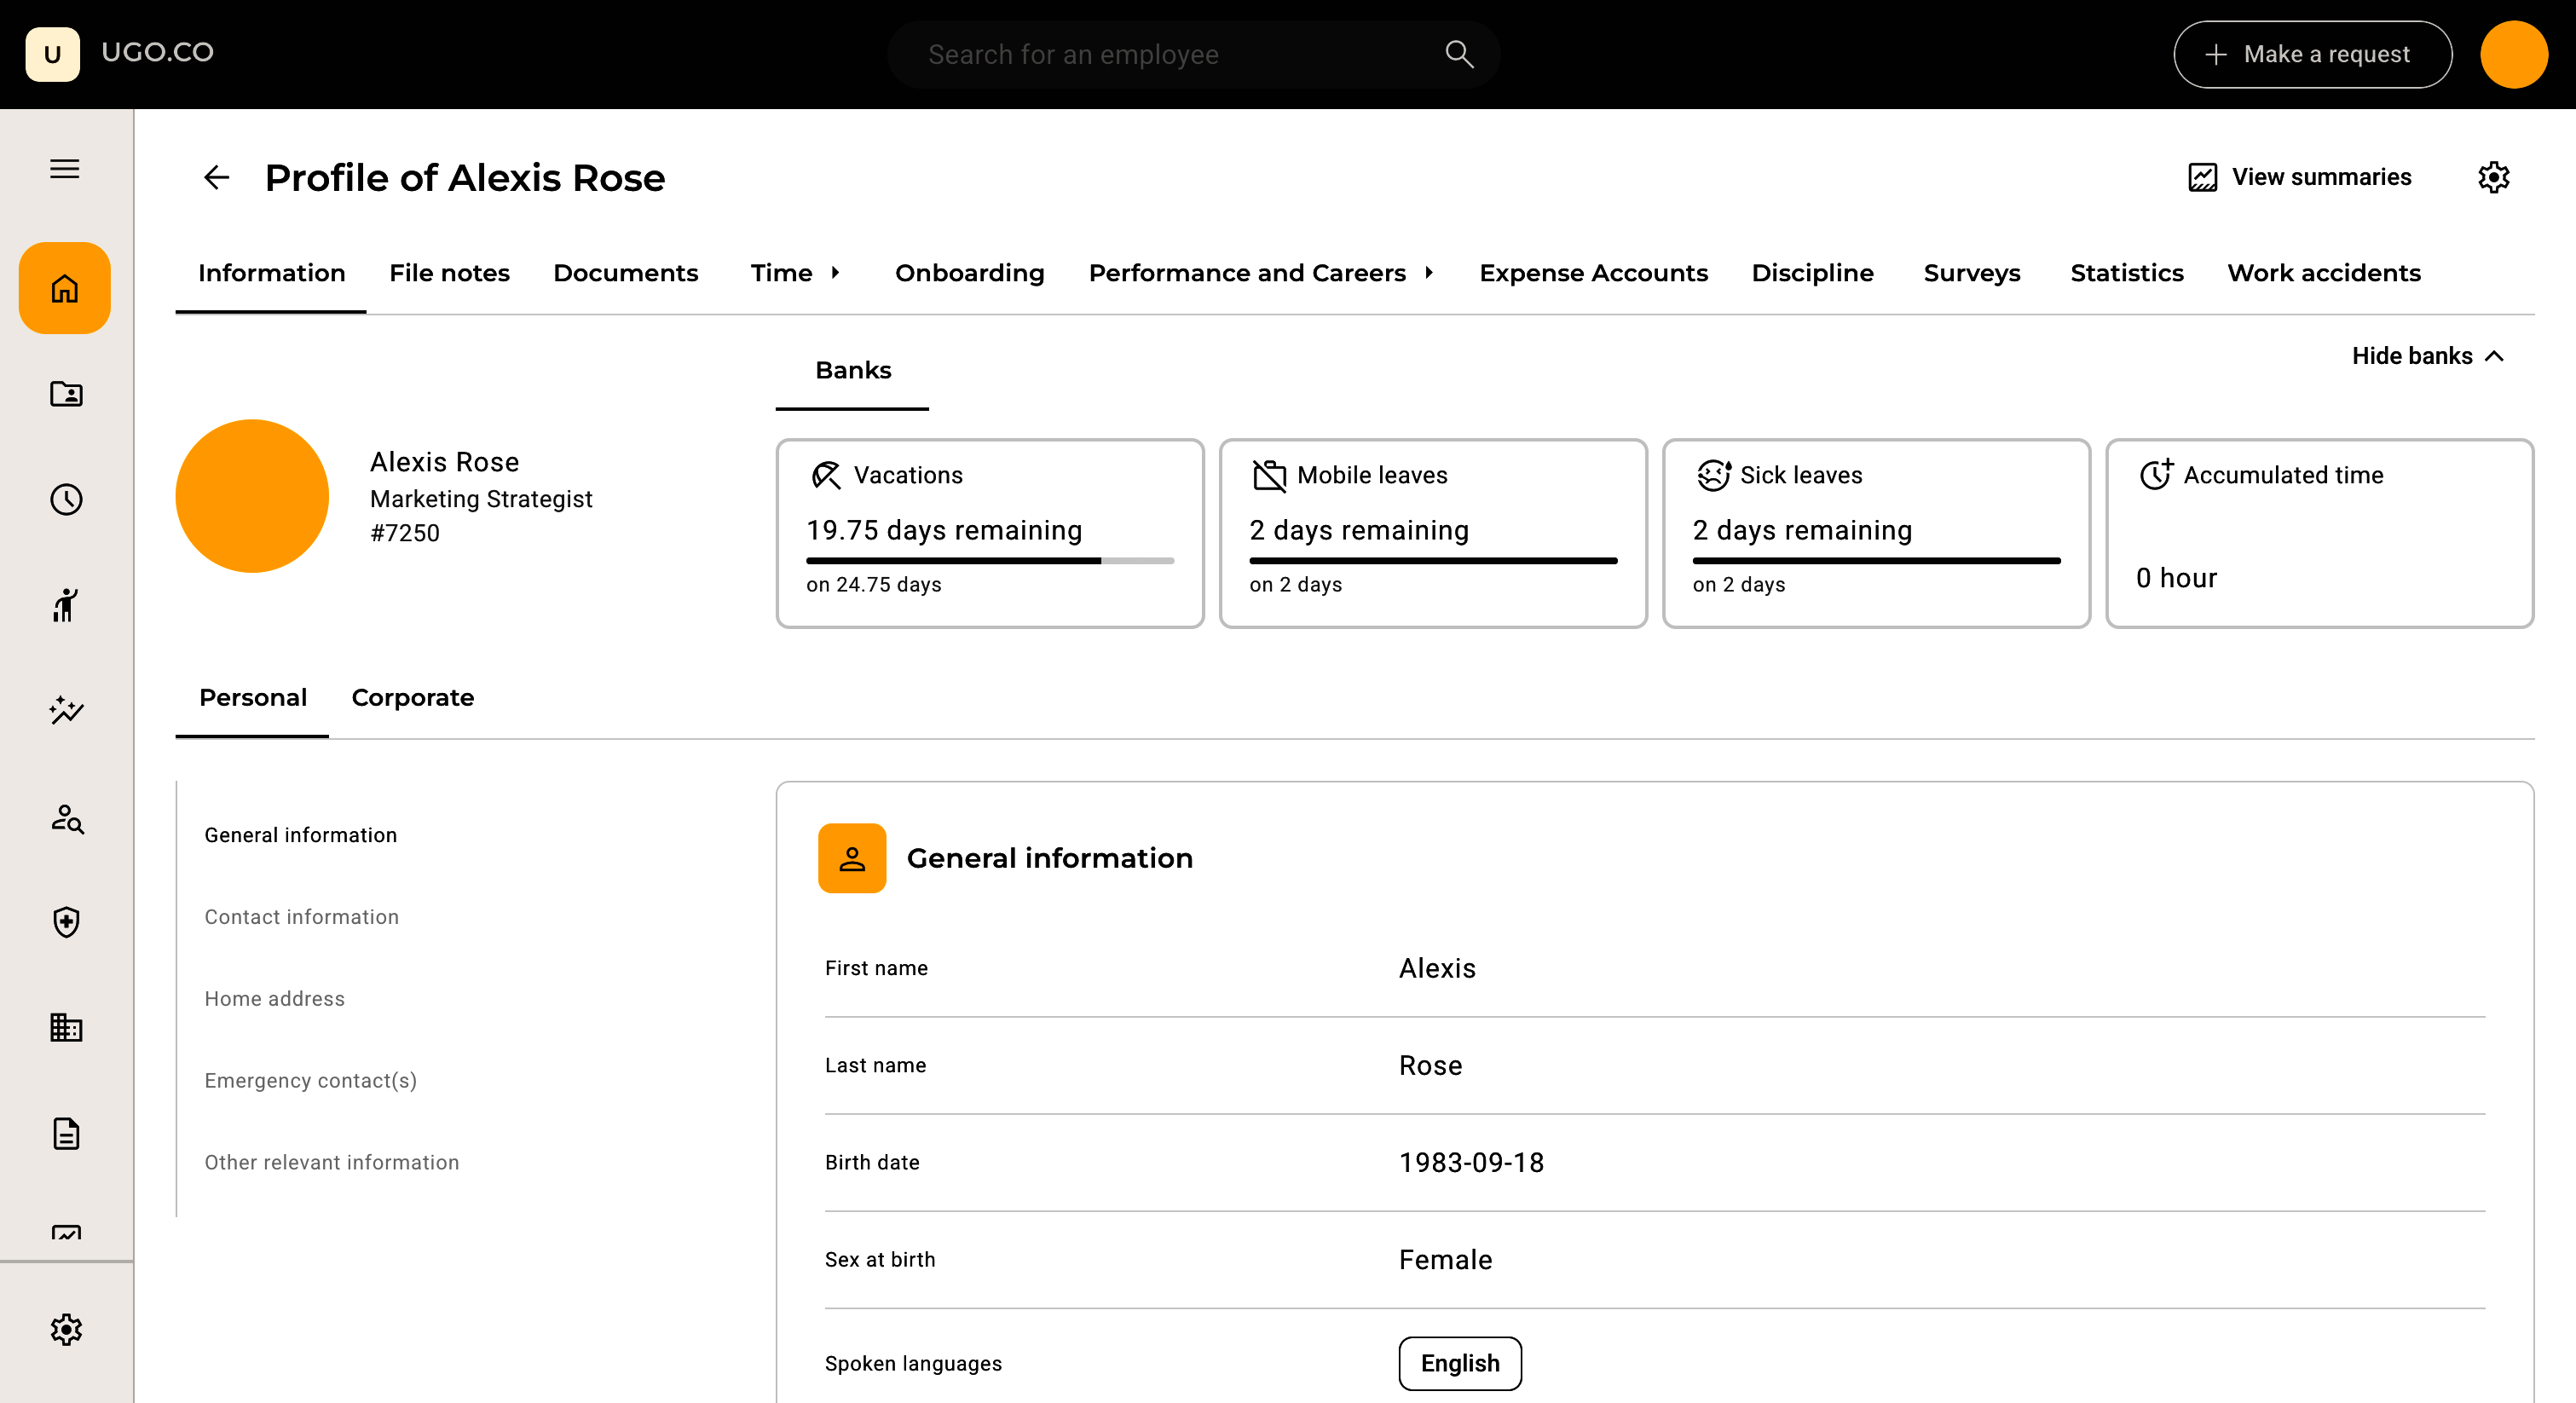Click the hamburger menu icon in sidebar
Screen dimensions: 2576x1403
click(x=65, y=169)
